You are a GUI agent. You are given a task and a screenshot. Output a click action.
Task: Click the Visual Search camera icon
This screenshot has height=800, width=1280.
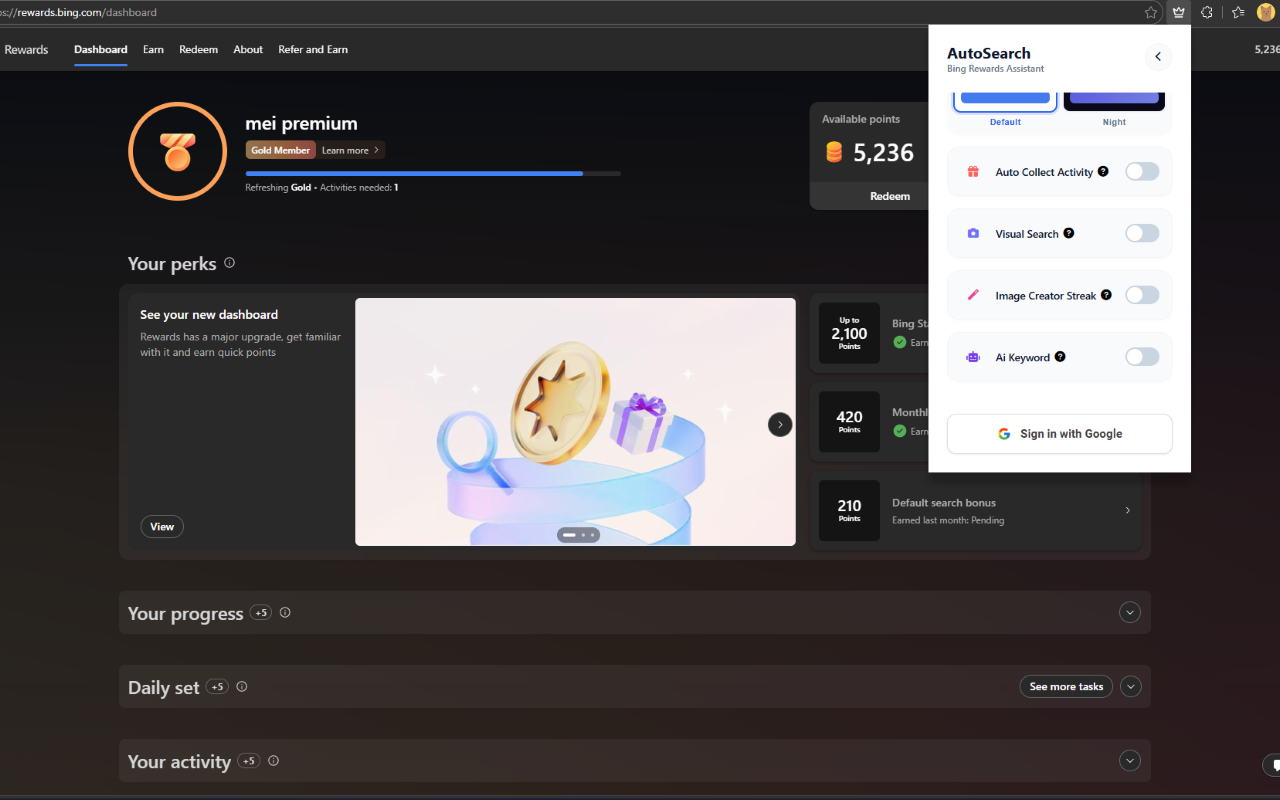point(973,234)
